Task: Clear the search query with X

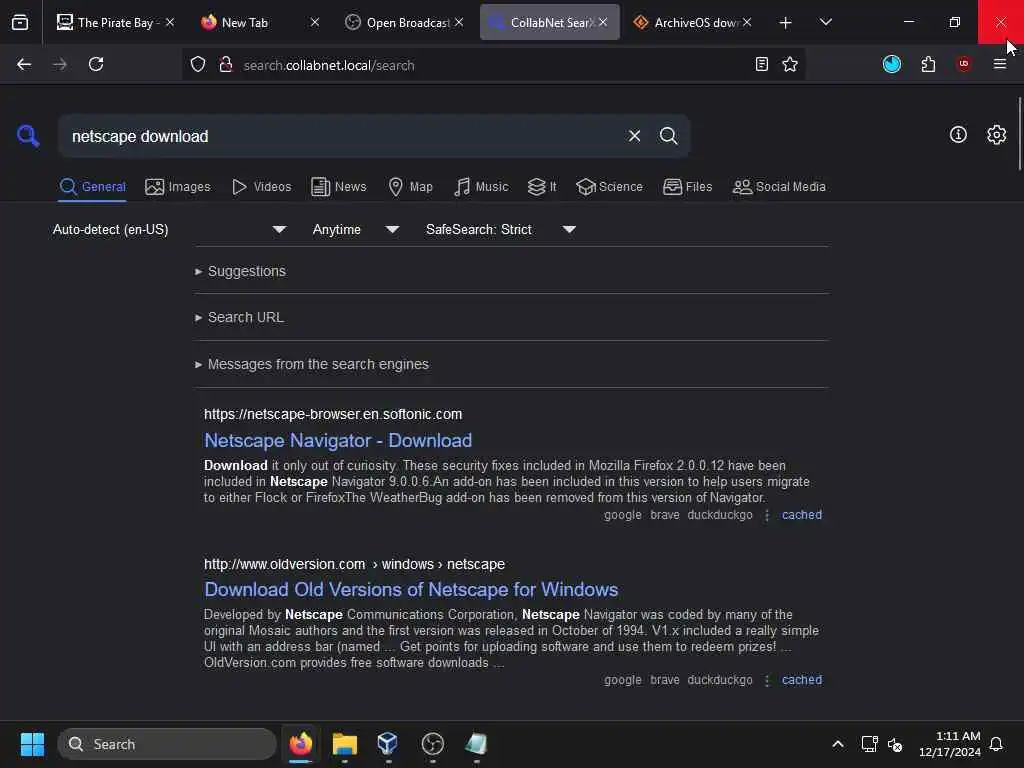Action: click(634, 136)
